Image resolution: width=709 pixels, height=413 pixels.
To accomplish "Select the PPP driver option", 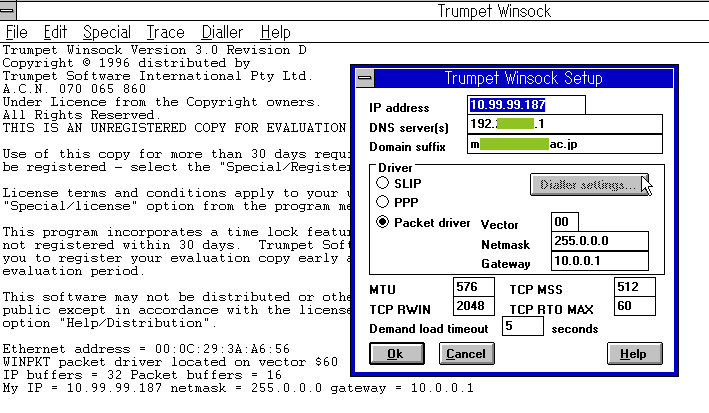I will pyautogui.click(x=382, y=202).
